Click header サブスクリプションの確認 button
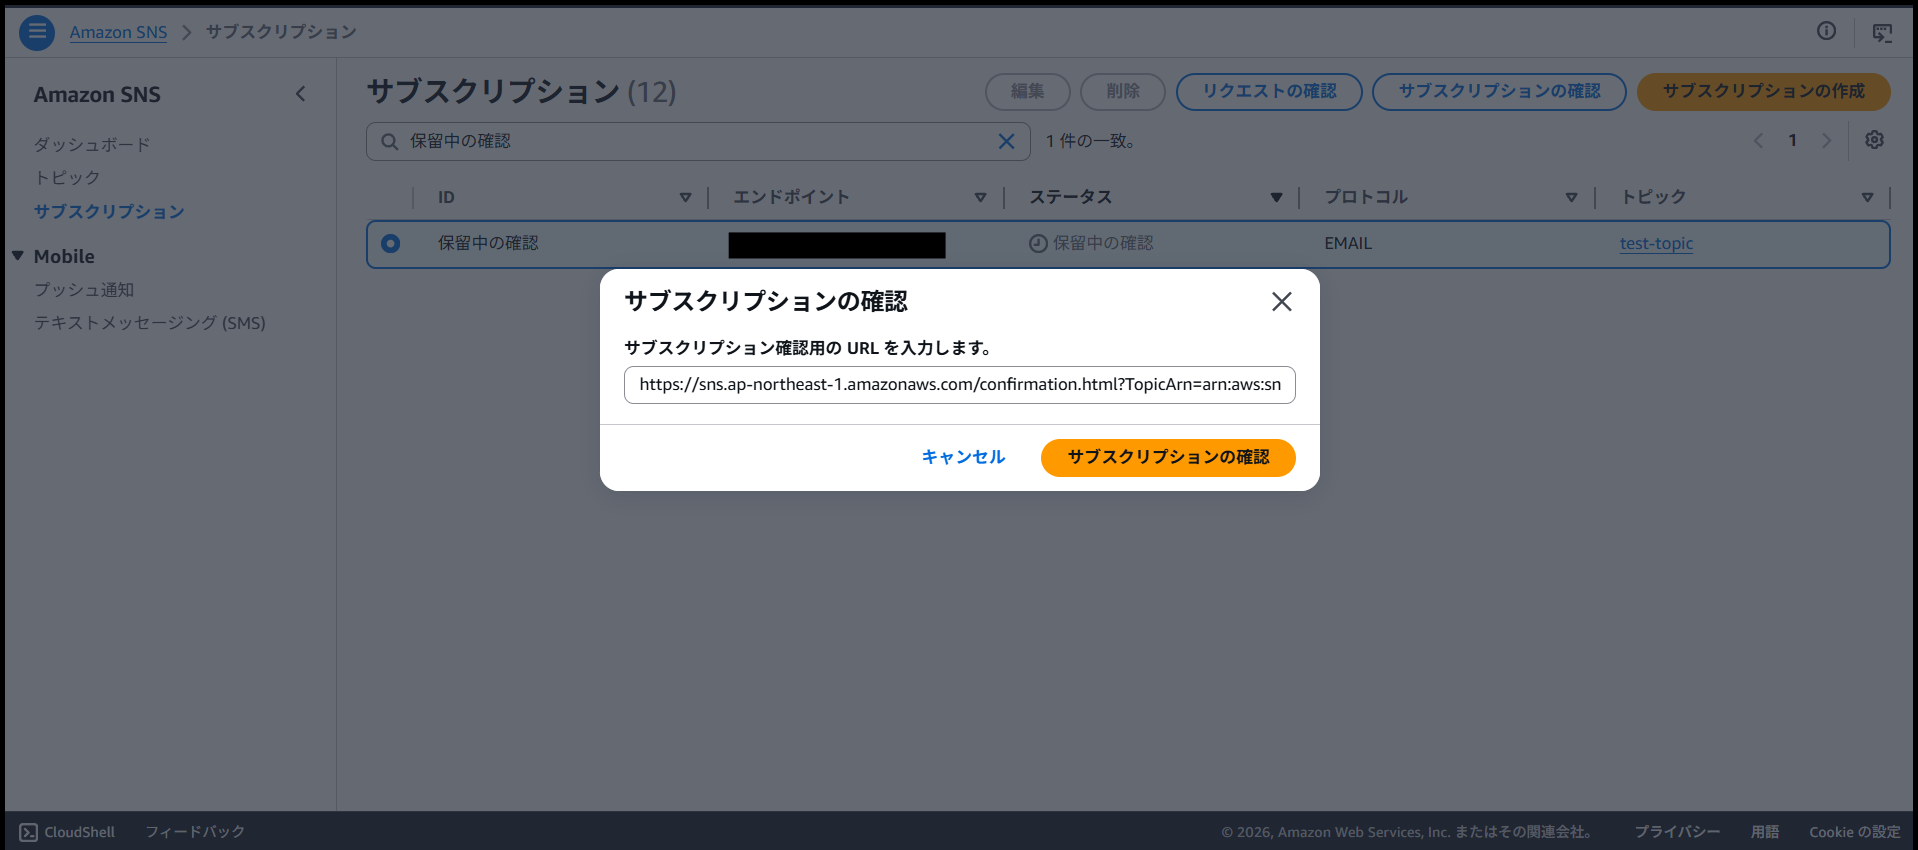 (1499, 91)
